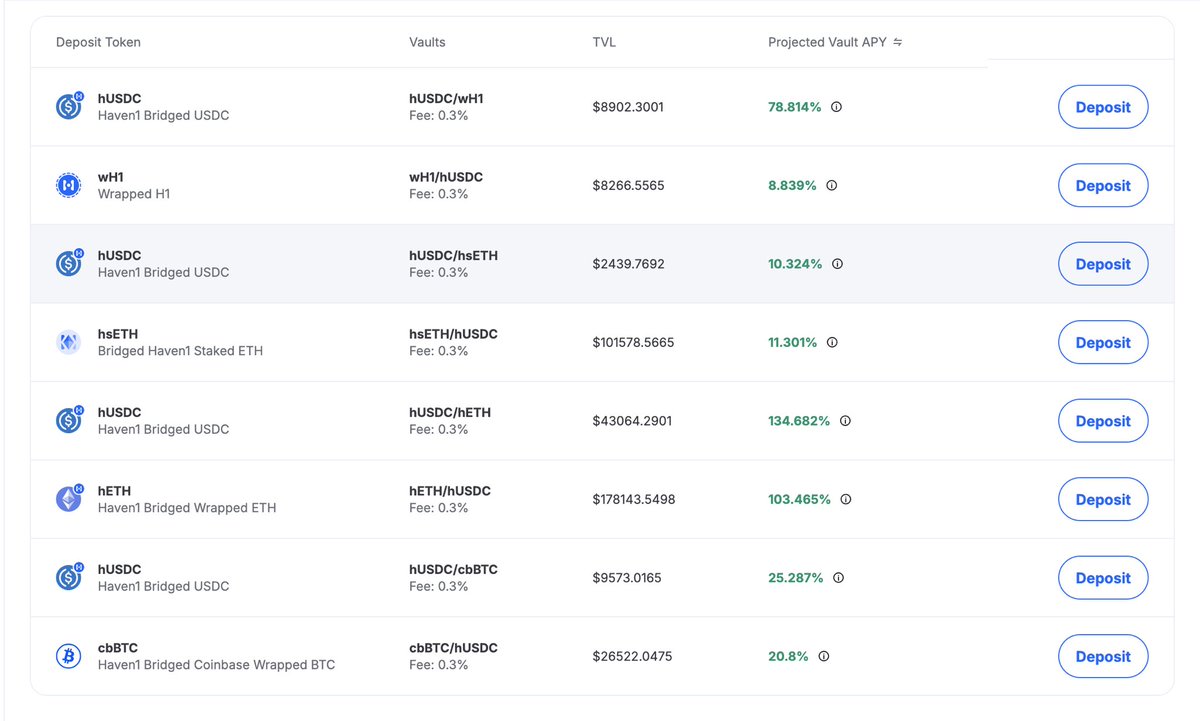The width and height of the screenshot is (1200, 721).
Task: Click the hETH Ethereum token icon
Action: point(69,499)
